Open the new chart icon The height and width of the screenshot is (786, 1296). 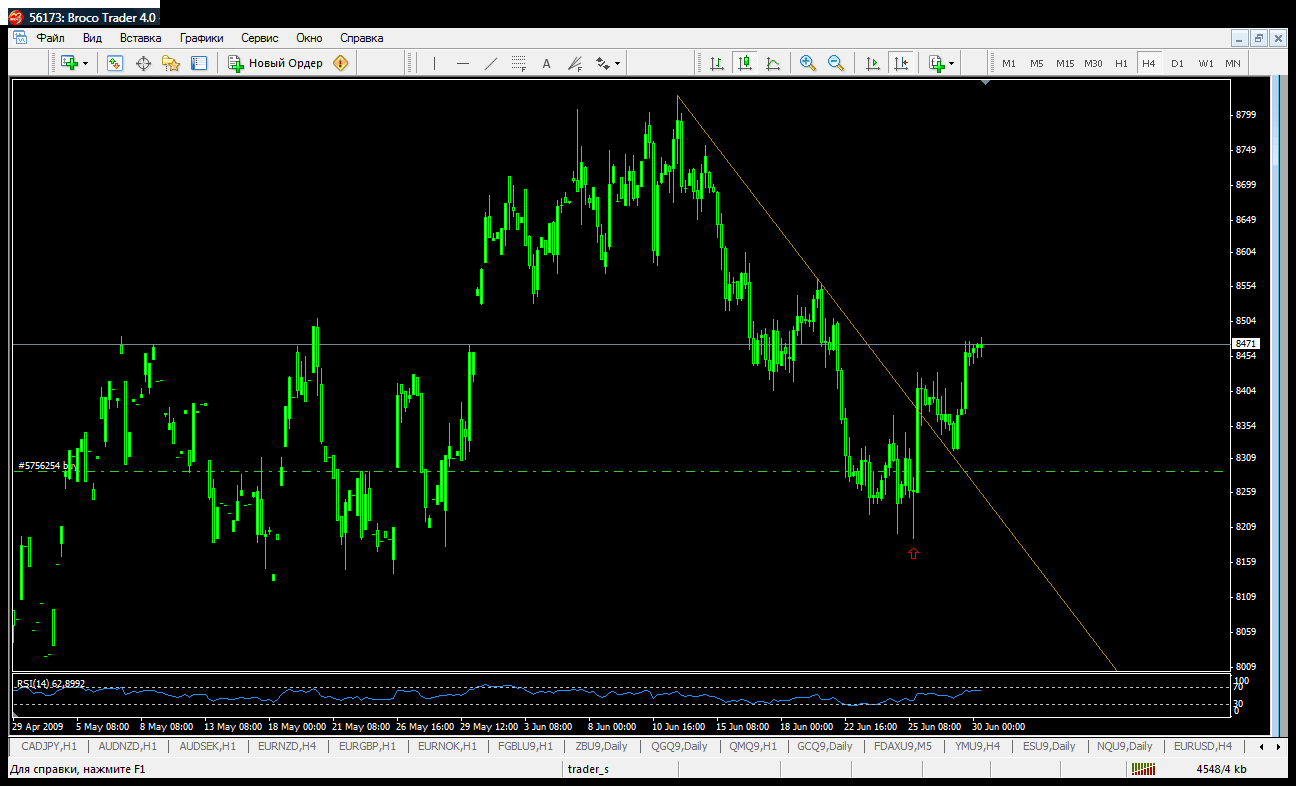[69, 63]
